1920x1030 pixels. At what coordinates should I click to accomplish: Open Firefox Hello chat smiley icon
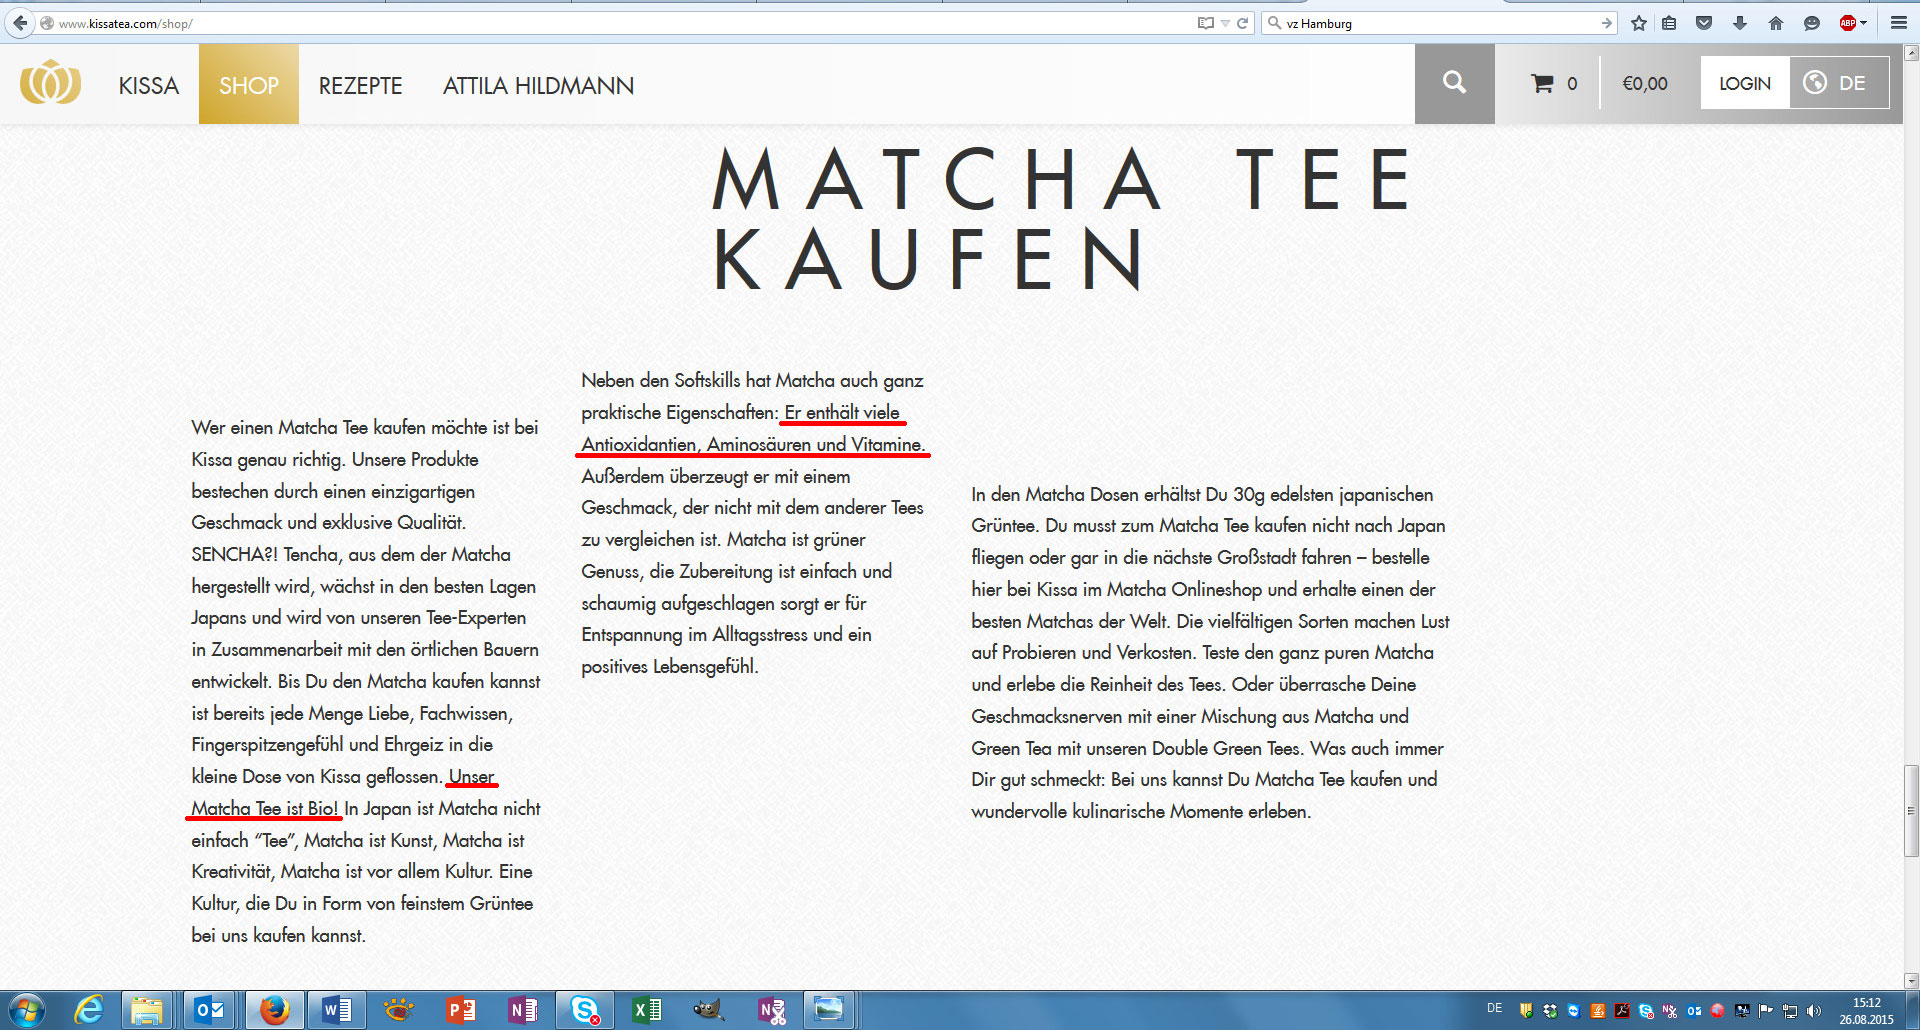point(1811,23)
